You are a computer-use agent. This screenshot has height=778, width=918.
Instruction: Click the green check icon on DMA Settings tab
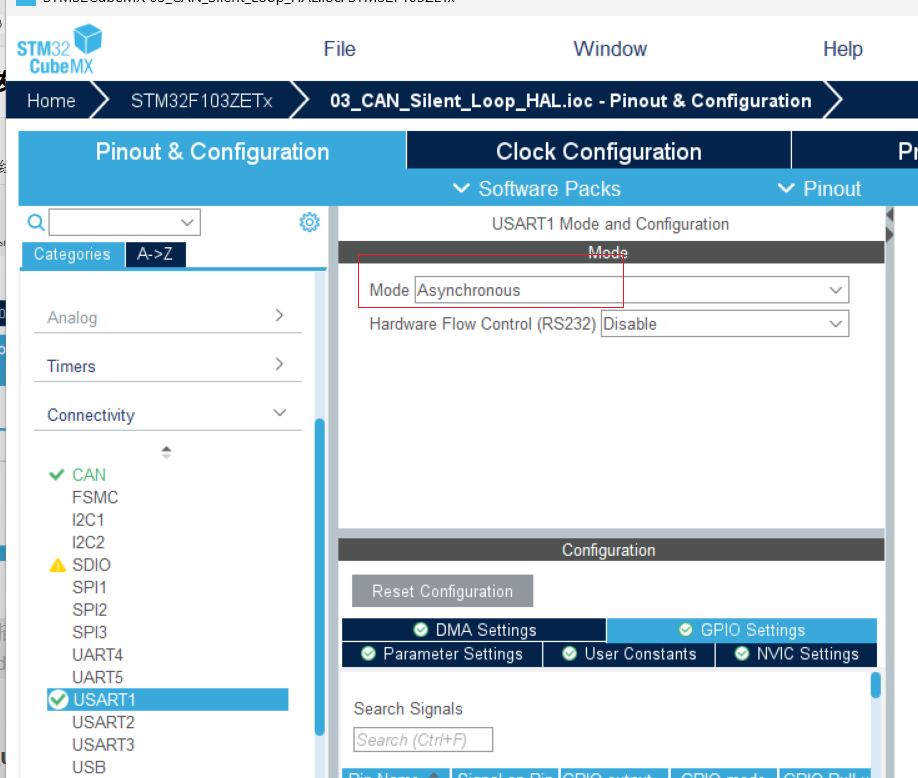click(x=420, y=630)
